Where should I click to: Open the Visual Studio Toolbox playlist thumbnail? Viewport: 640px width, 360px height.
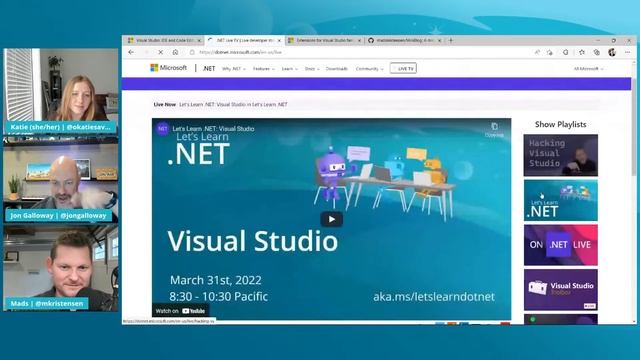(560, 290)
